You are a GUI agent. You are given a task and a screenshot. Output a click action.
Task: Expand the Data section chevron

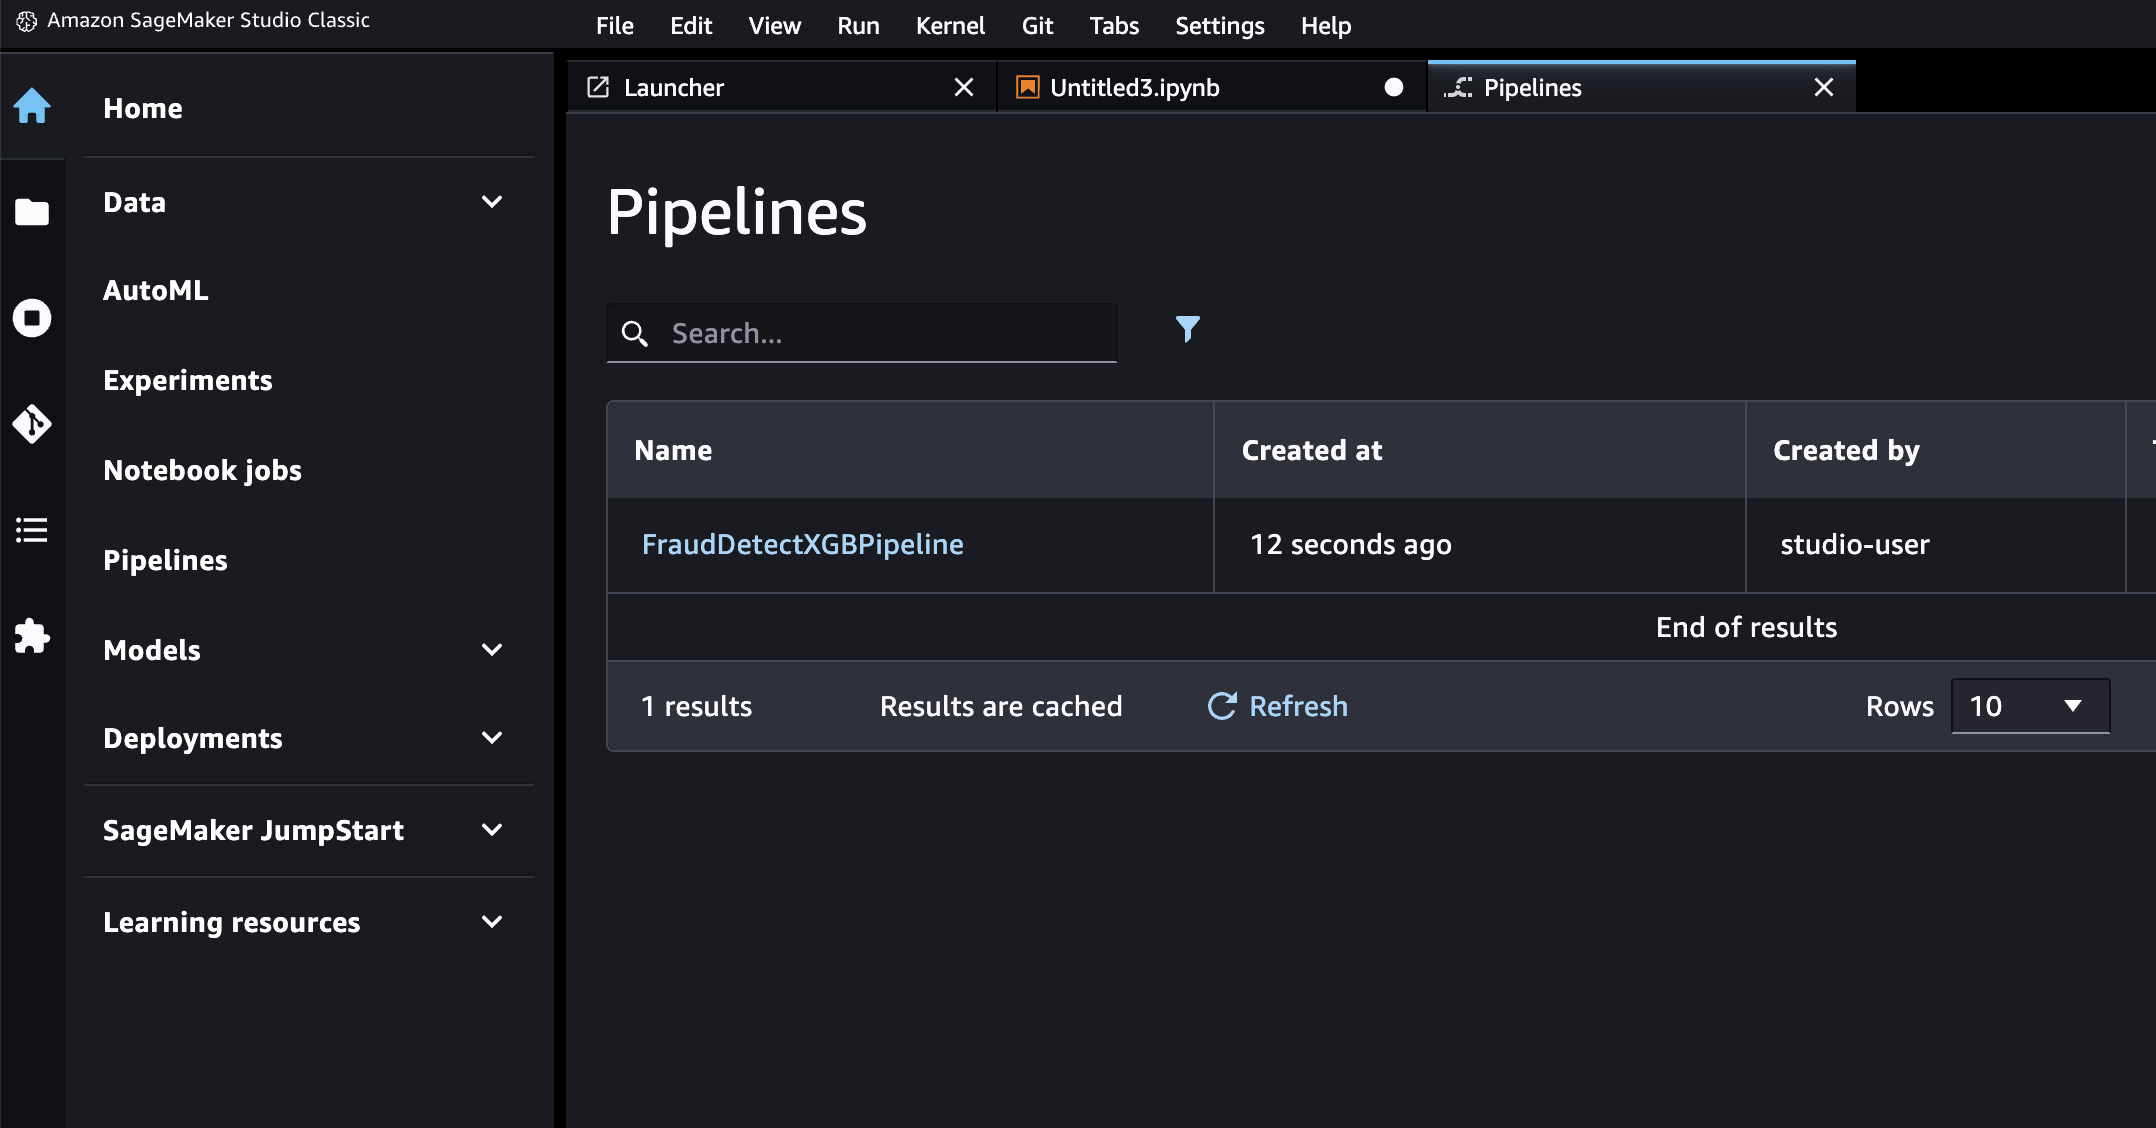click(491, 202)
